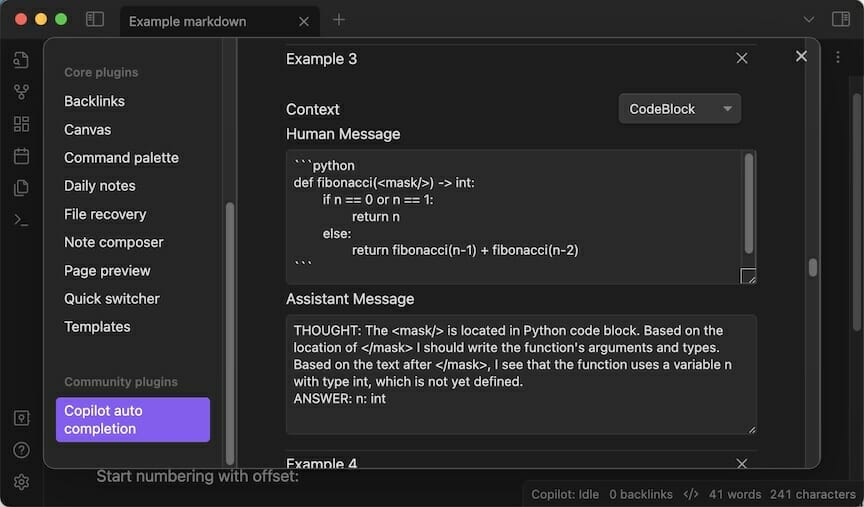864x507 pixels.
Task: Click the Context label
Action: pos(312,109)
